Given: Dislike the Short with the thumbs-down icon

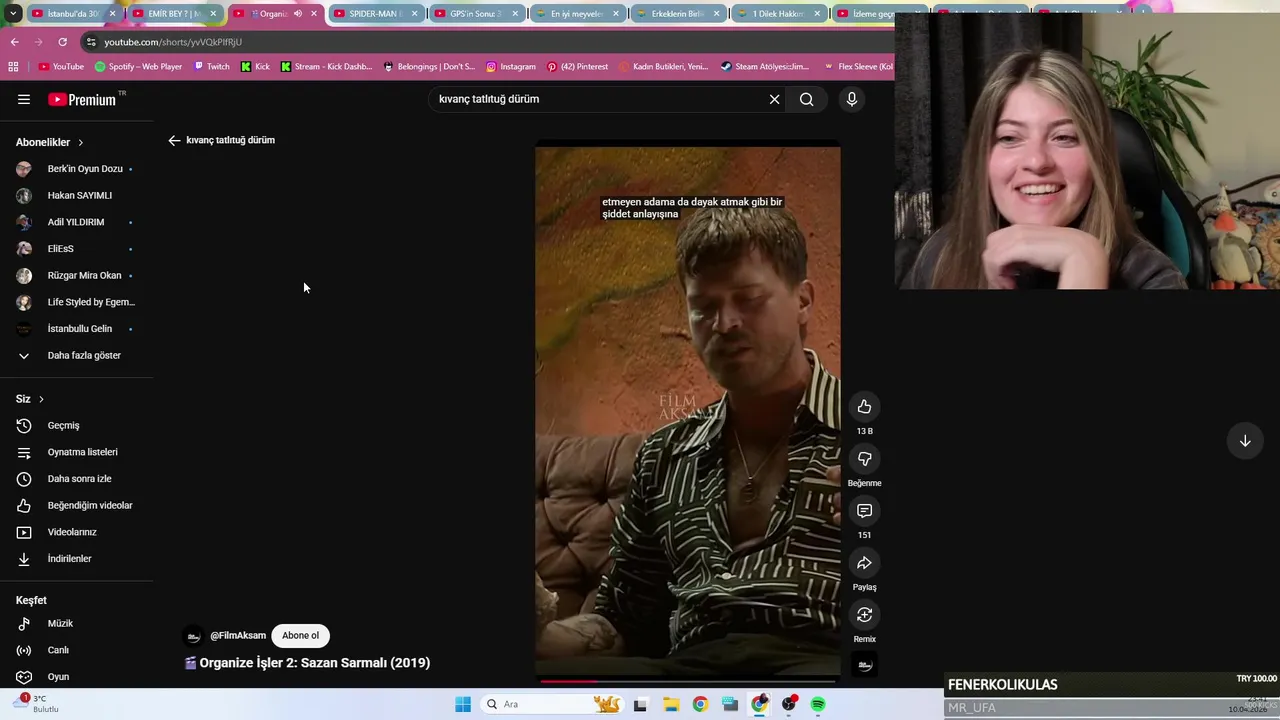Looking at the screenshot, I should [864, 459].
